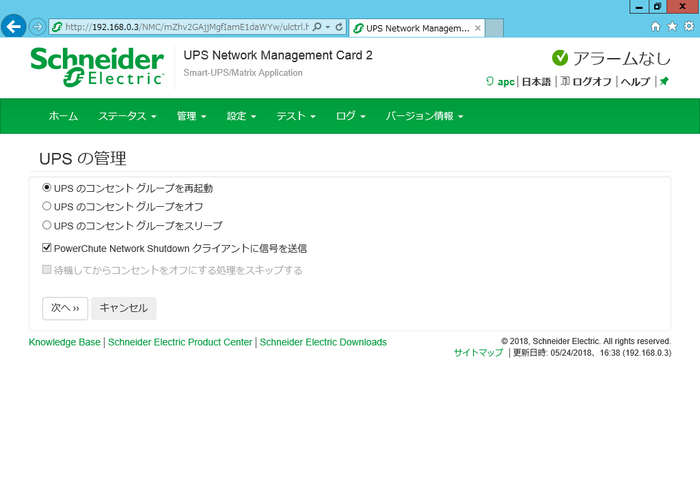Select radio UPS のコンセント グループを再起動
700x497 pixels.
point(46,188)
